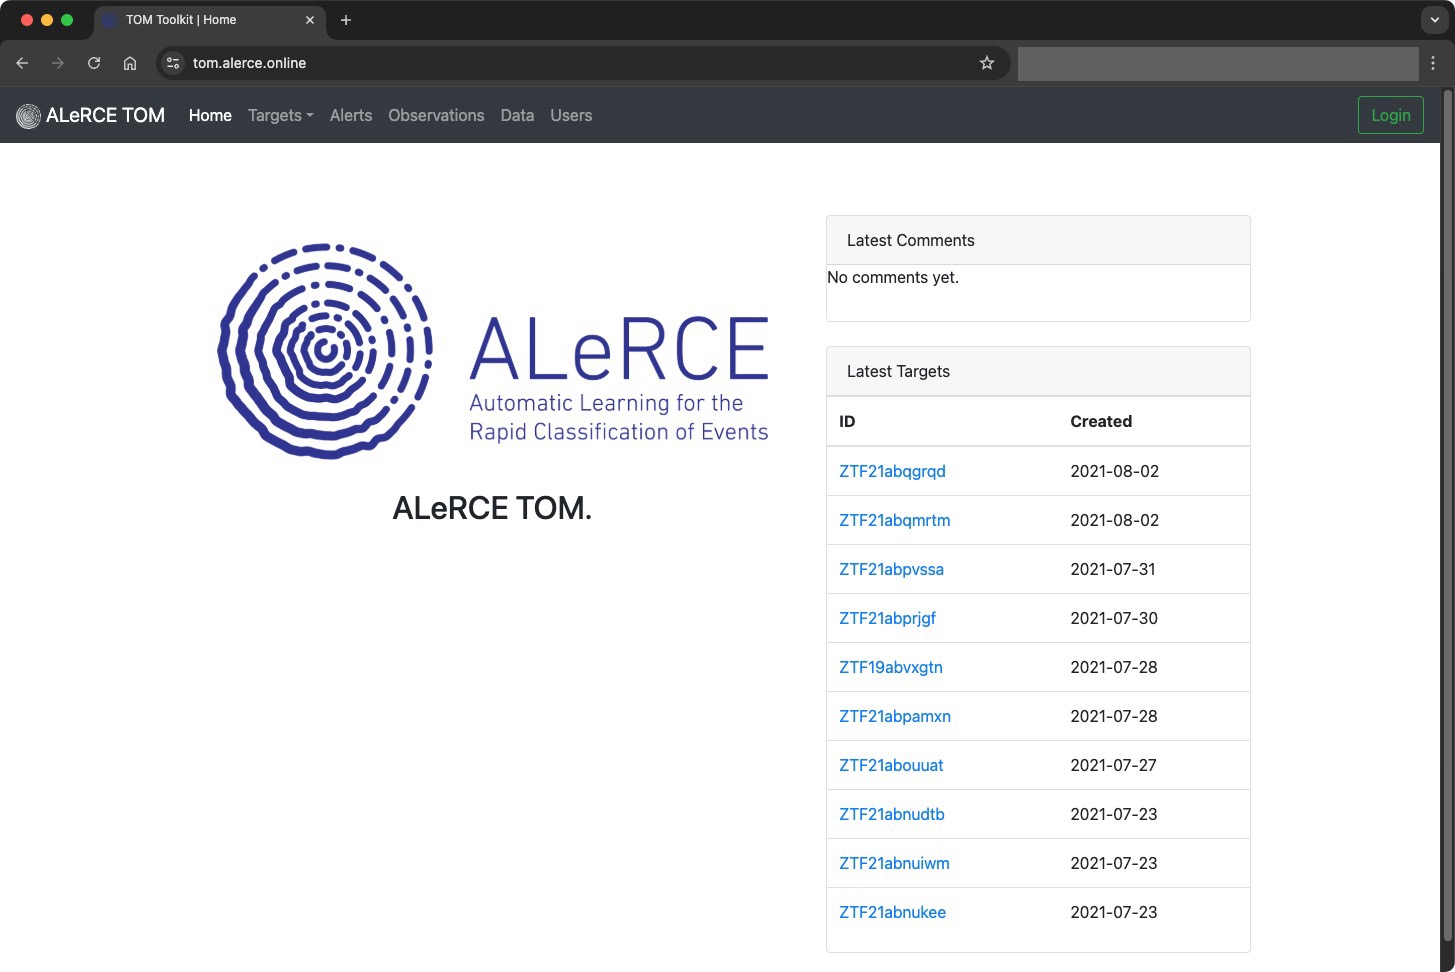Viewport: 1455px width, 972px height.
Task: Open the site information icon in address bar
Action: (x=173, y=63)
